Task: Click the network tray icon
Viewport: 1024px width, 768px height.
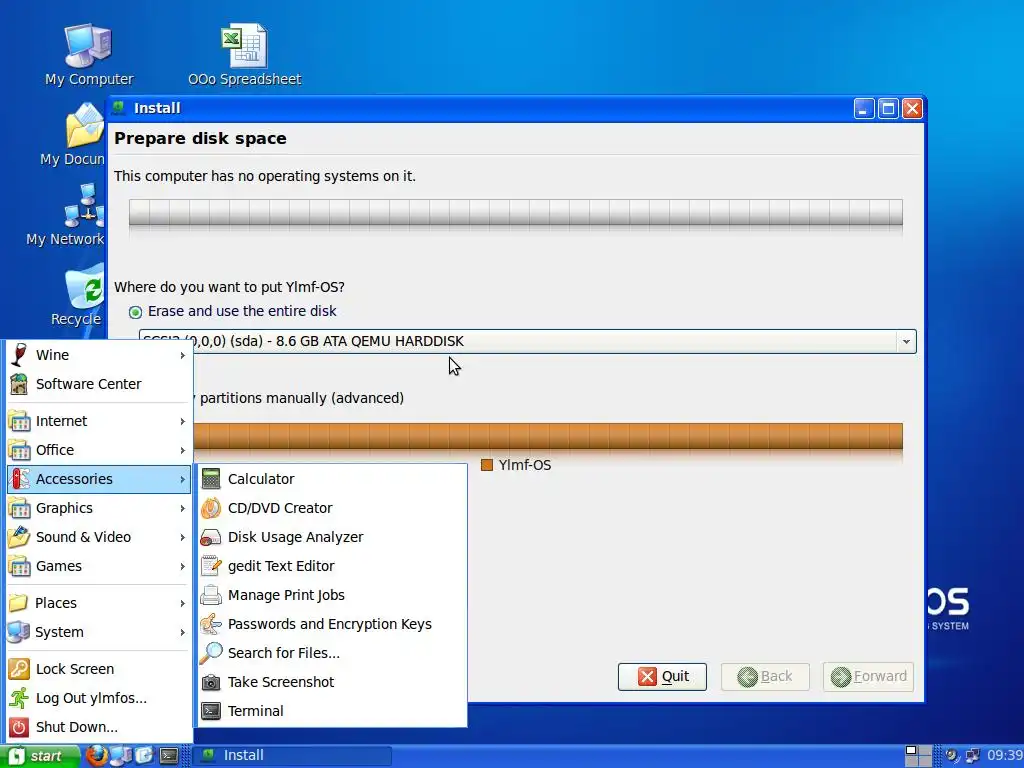Action: point(972,756)
